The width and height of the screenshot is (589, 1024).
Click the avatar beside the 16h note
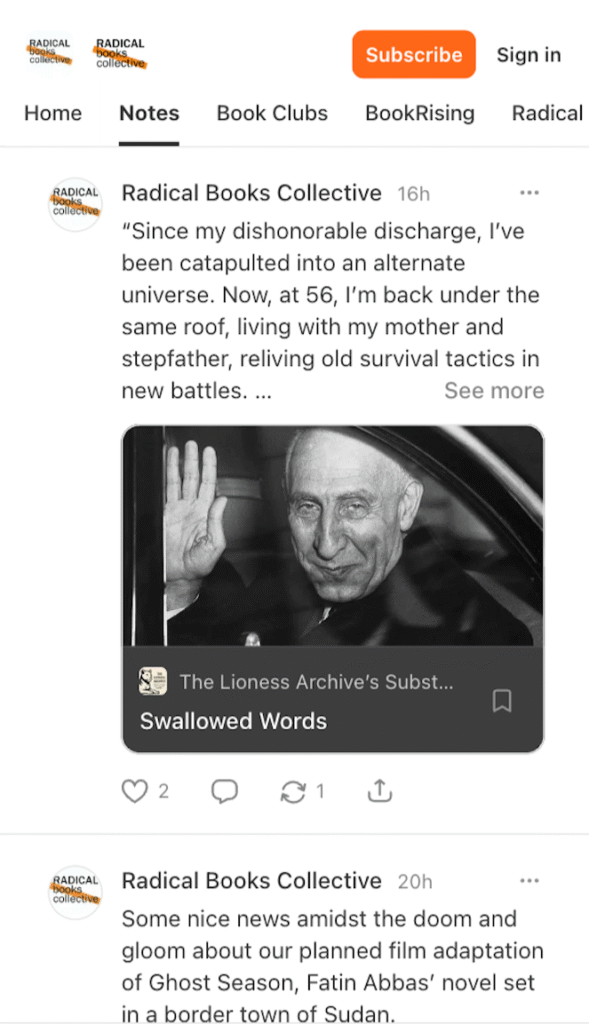(76, 204)
